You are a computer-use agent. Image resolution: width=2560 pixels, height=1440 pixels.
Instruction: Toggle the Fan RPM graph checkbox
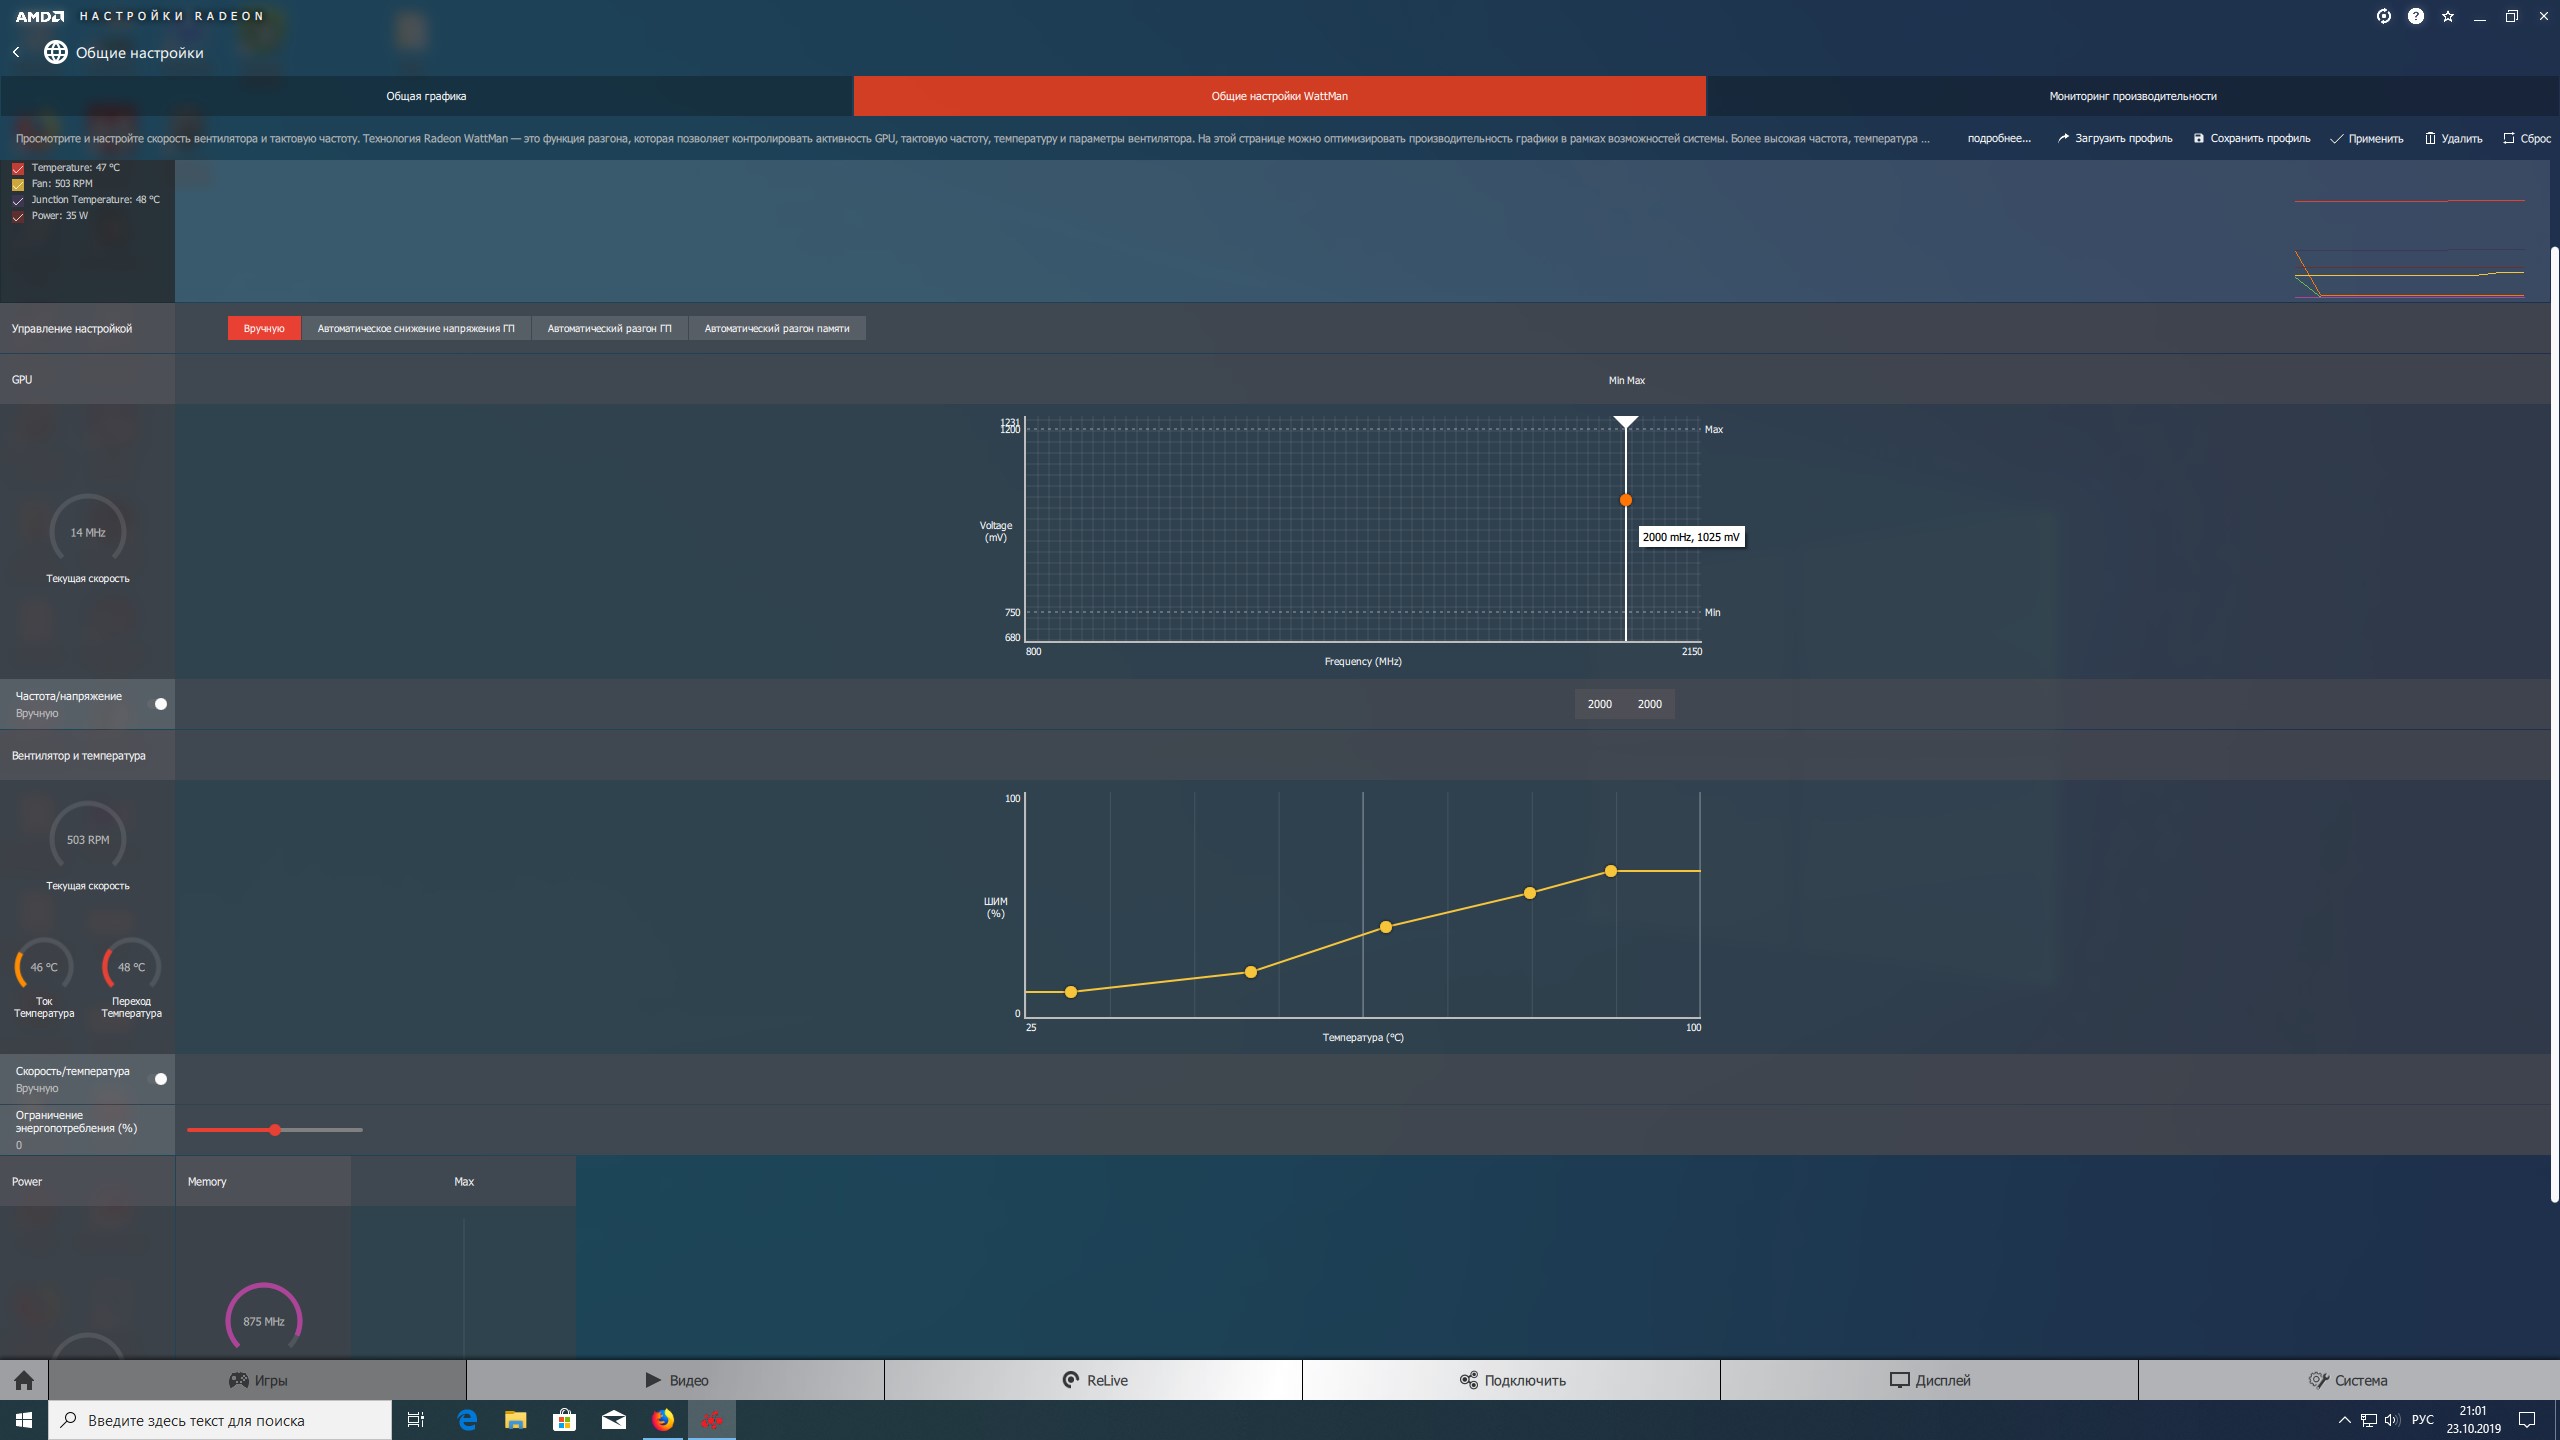click(x=18, y=184)
